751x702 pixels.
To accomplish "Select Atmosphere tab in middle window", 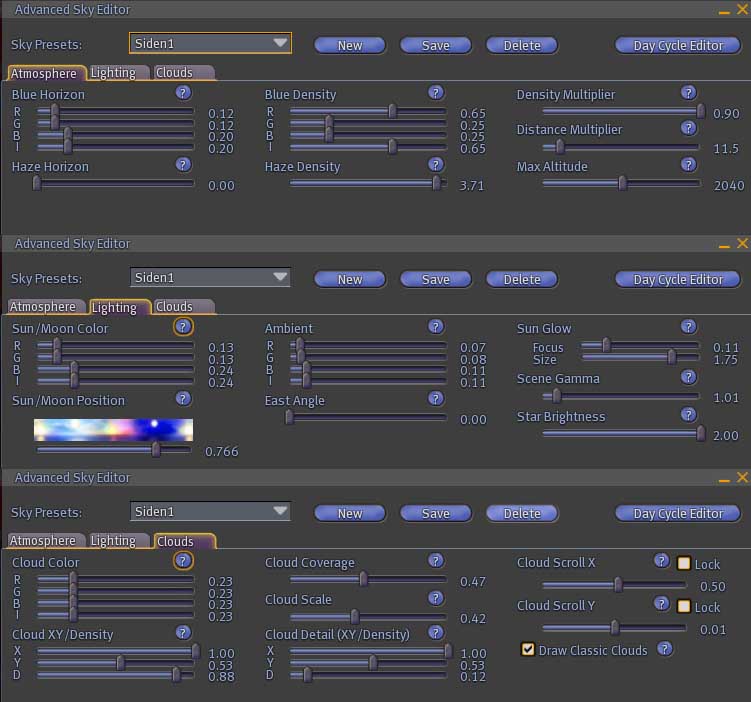I will click(46, 307).
